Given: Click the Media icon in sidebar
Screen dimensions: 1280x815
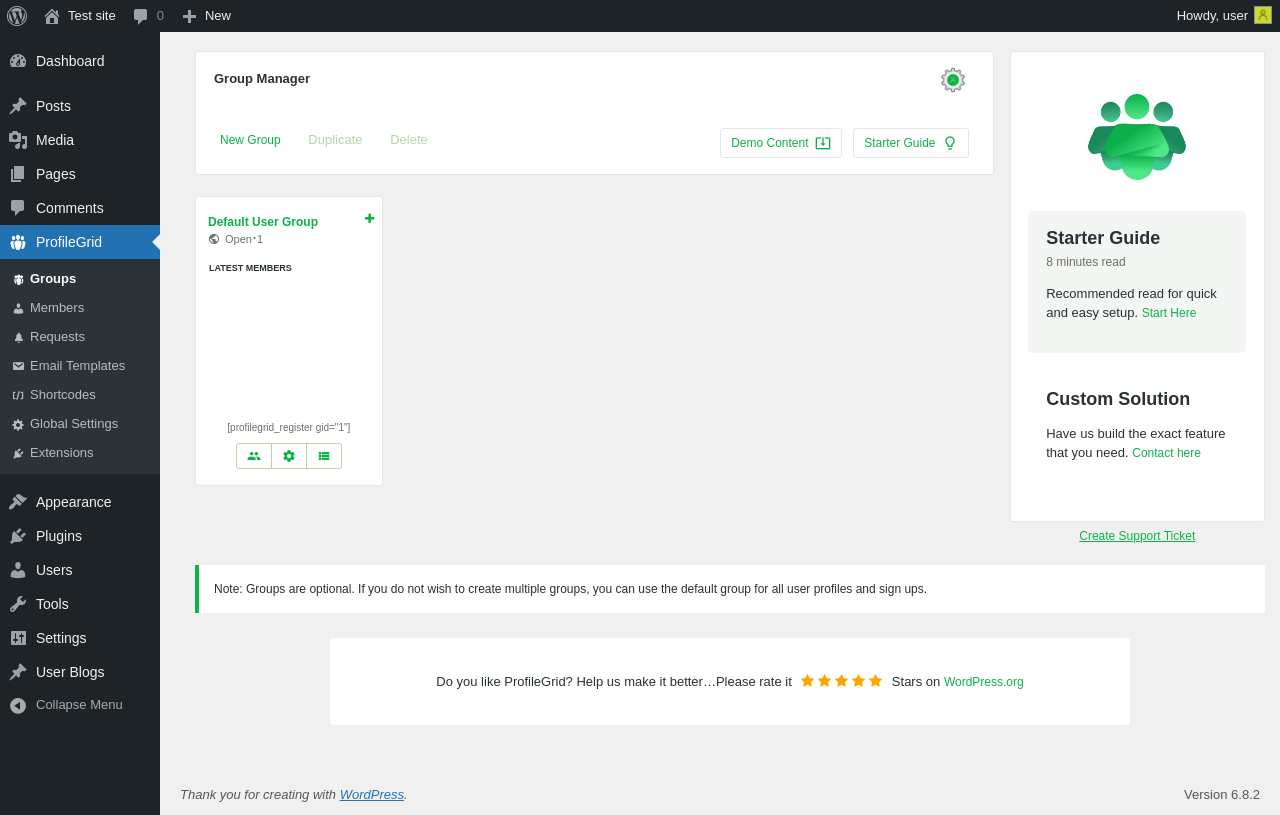Looking at the screenshot, I should coord(18,140).
